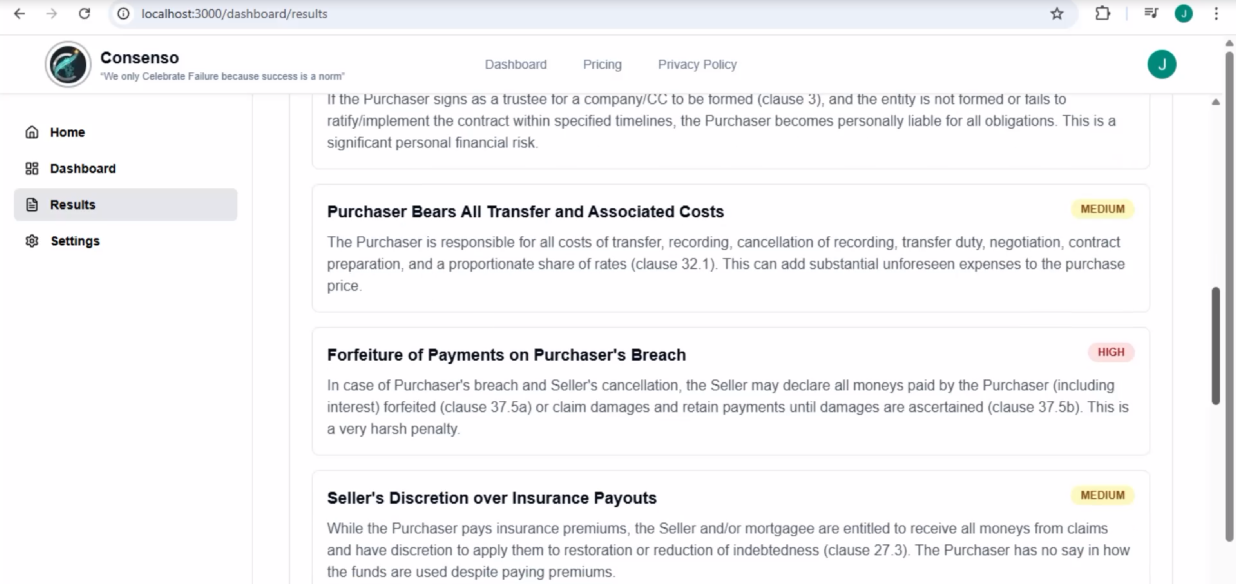Image resolution: width=1236 pixels, height=584 pixels.
Task: Go back using the browser back arrow
Action: point(19,14)
